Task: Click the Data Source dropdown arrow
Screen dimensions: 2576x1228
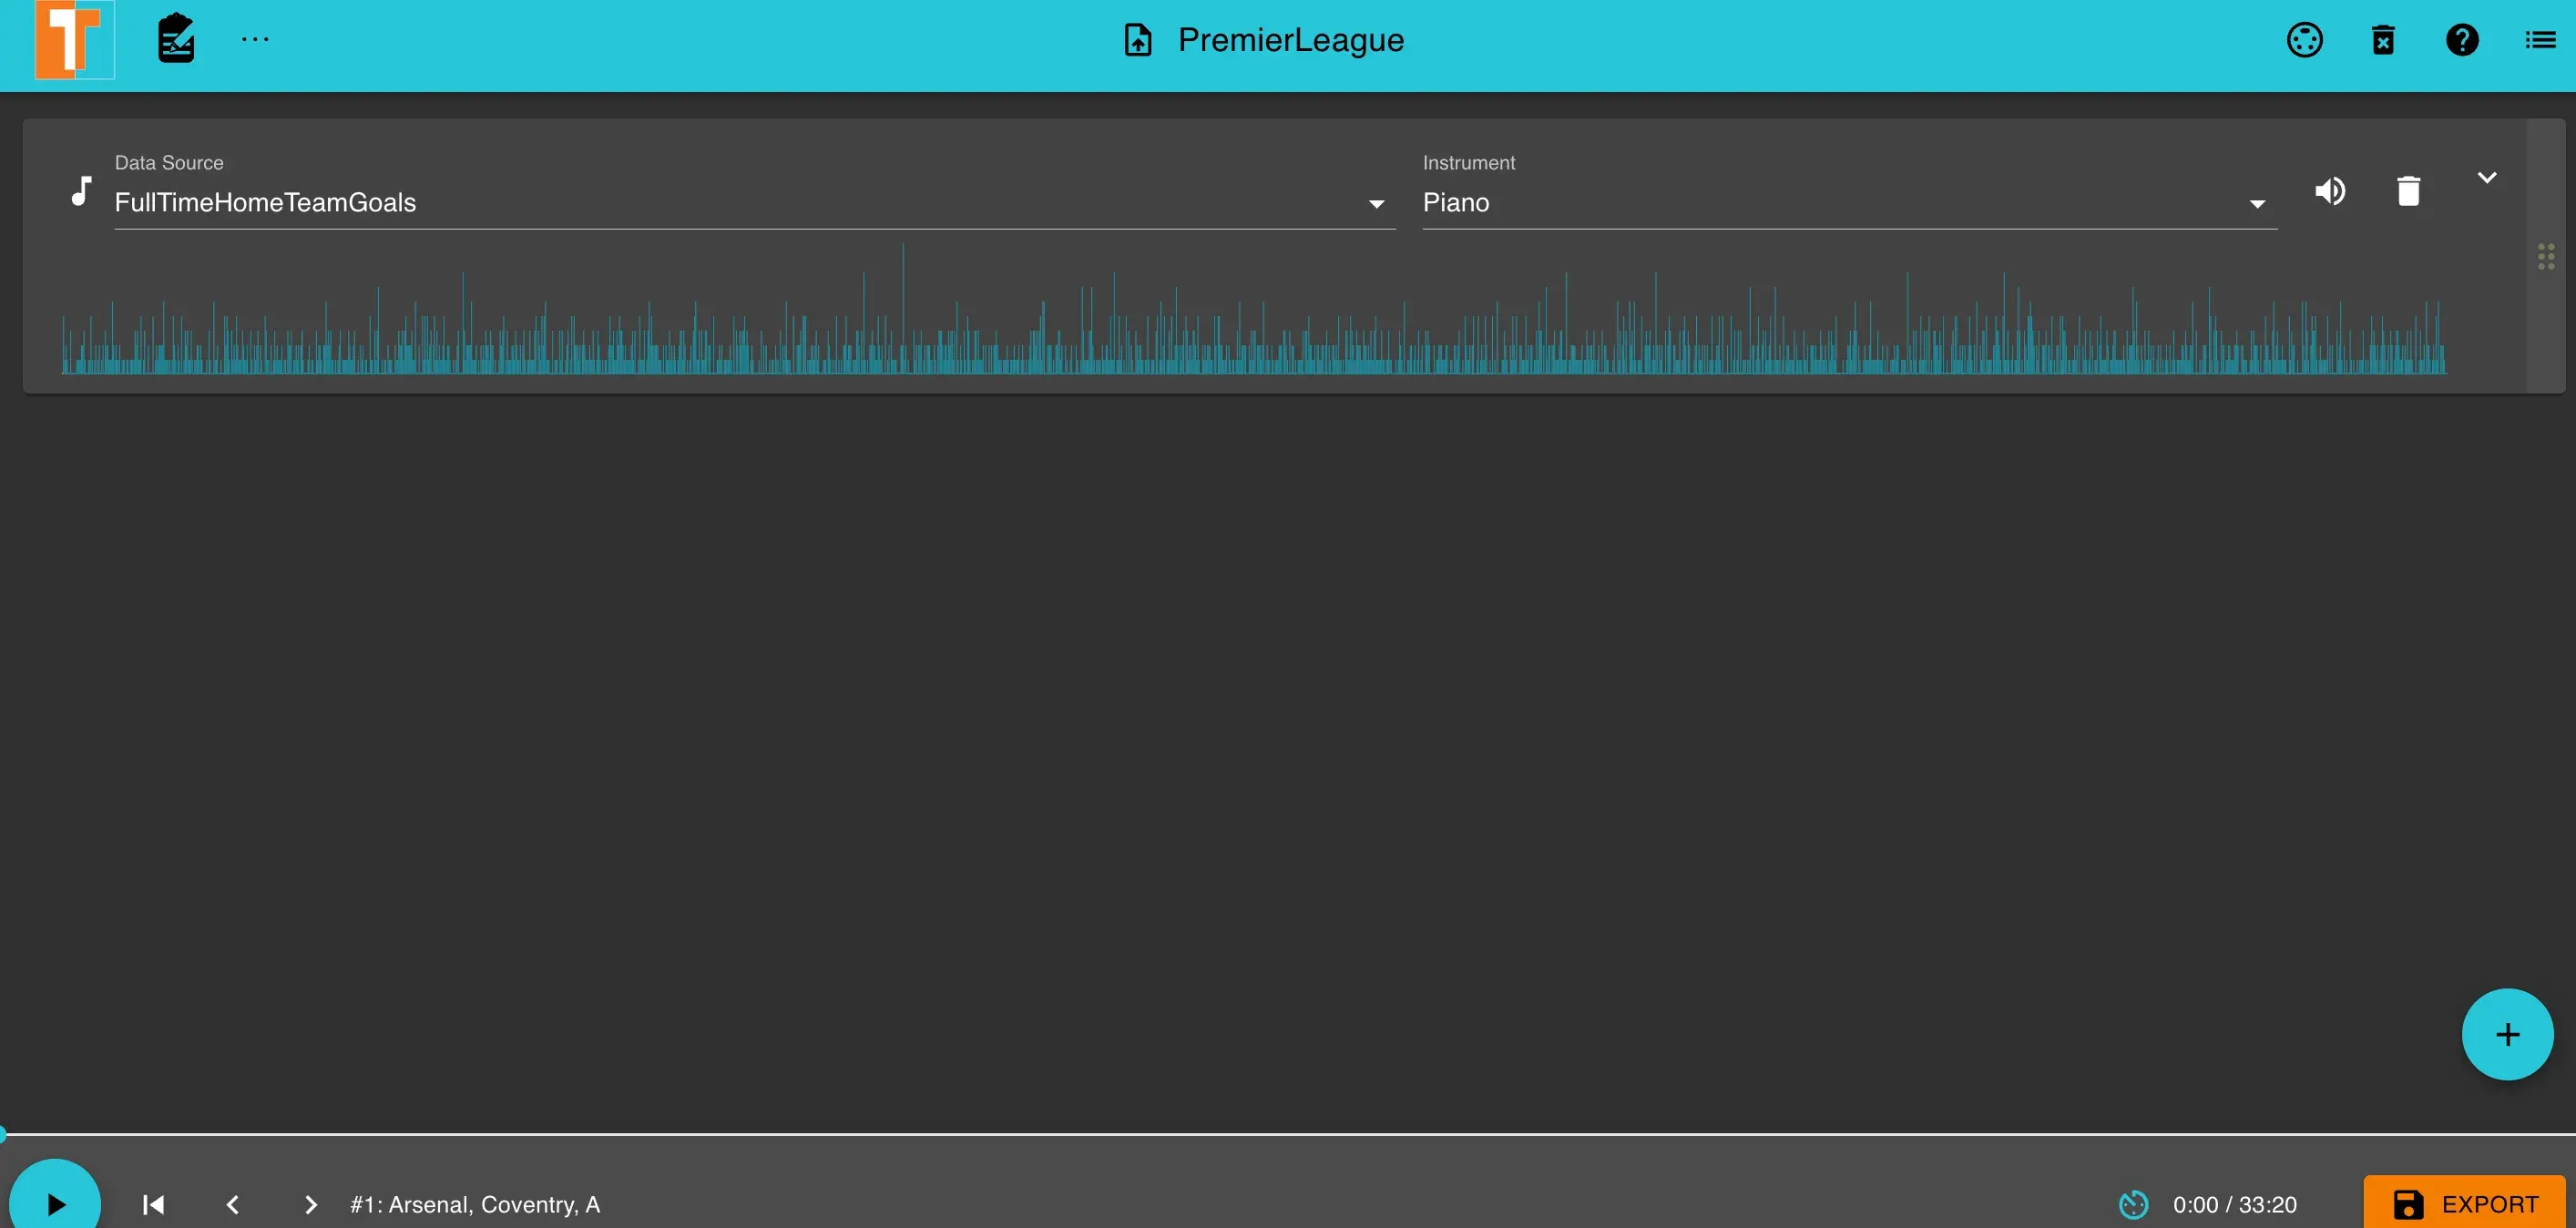Action: pyautogui.click(x=1376, y=204)
